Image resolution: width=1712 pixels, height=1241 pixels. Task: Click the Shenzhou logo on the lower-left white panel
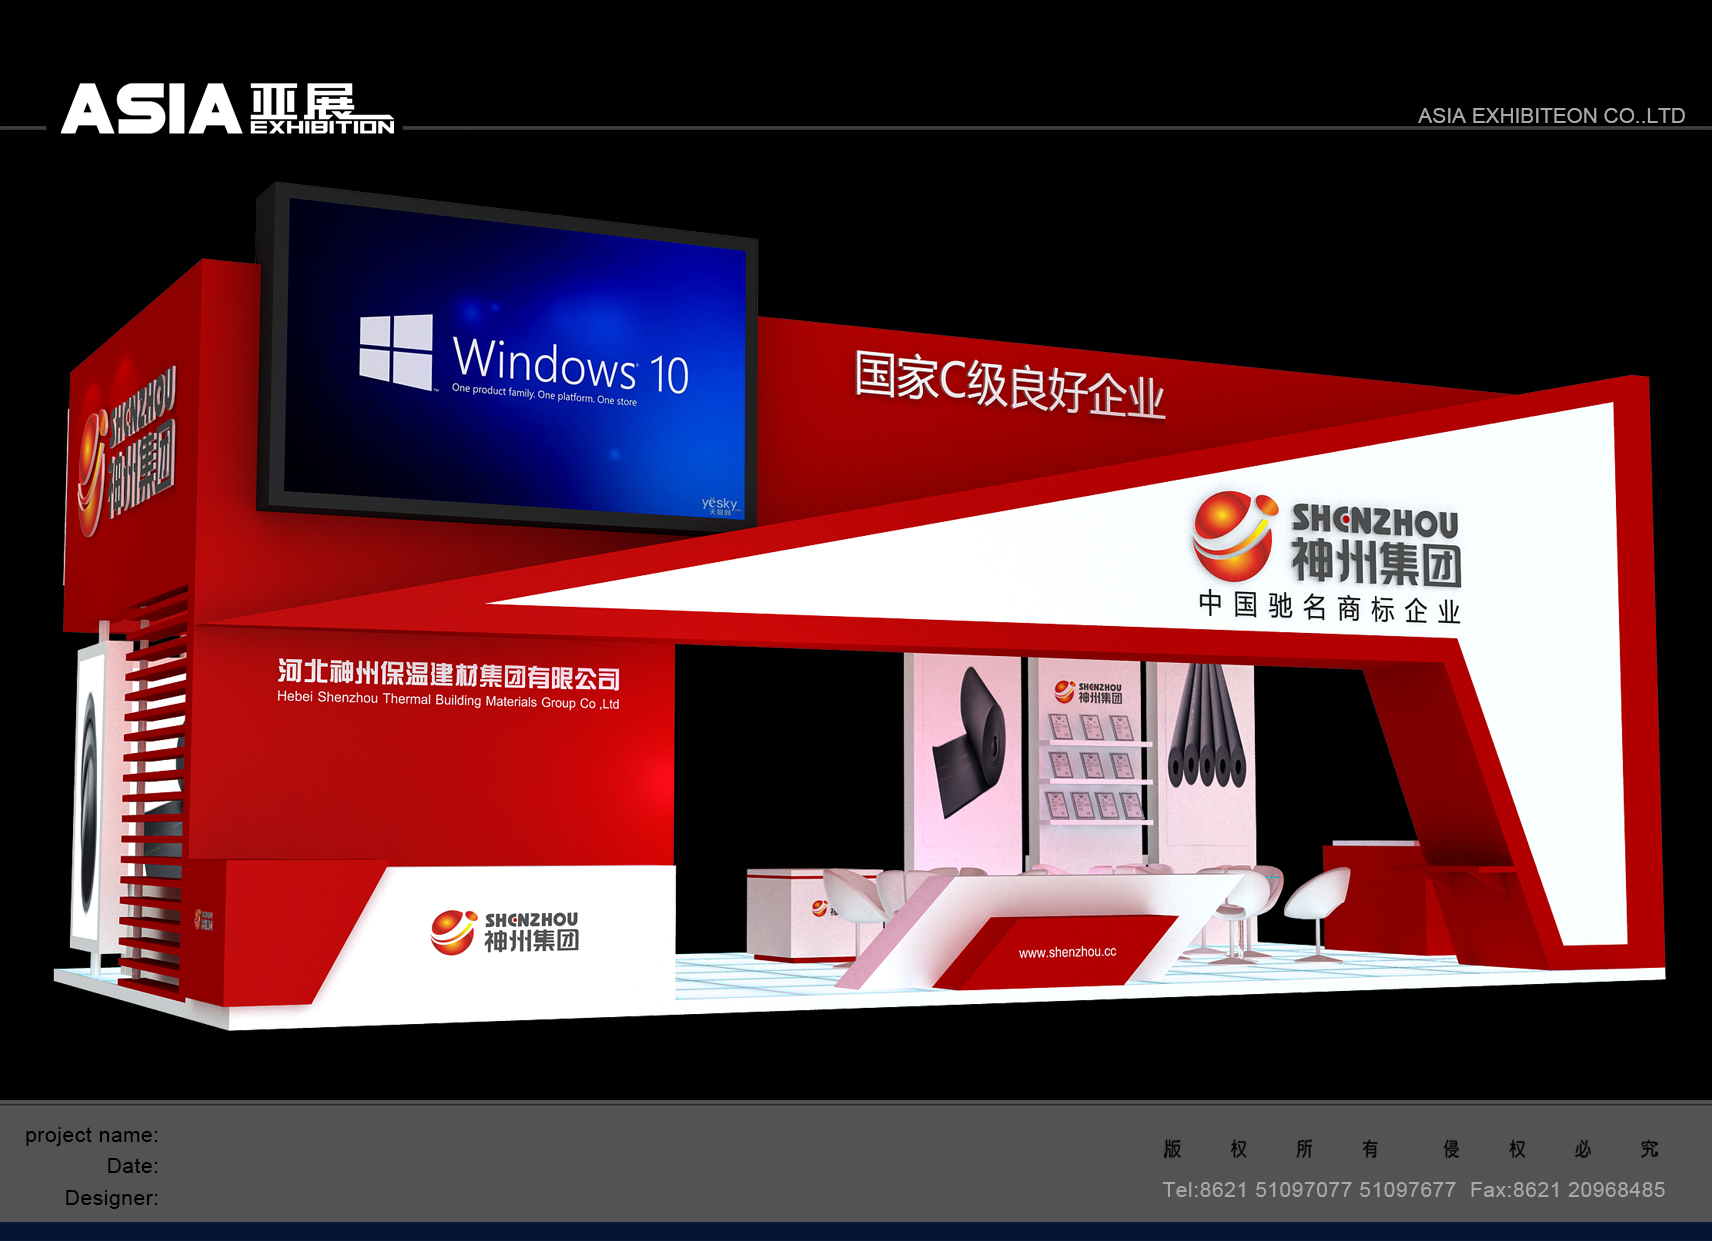pyautogui.click(x=504, y=931)
